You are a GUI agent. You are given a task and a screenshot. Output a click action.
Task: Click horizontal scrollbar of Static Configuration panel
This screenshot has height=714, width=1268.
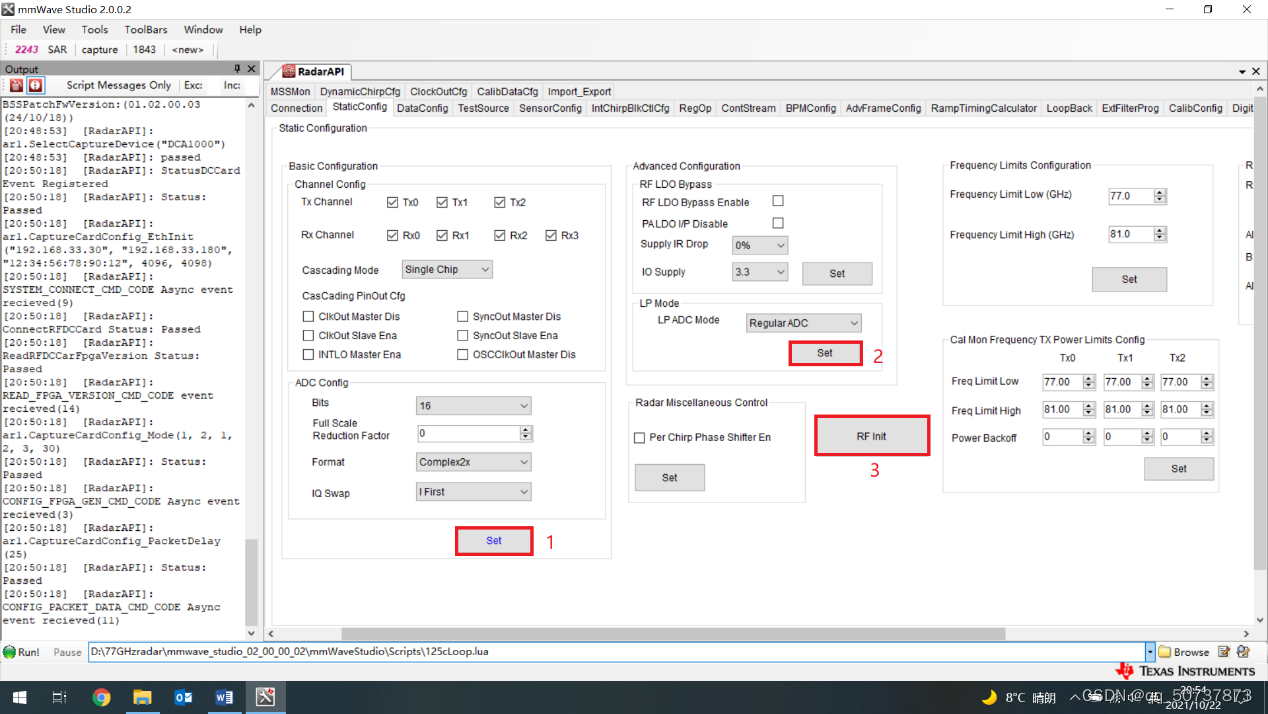[x=673, y=634]
